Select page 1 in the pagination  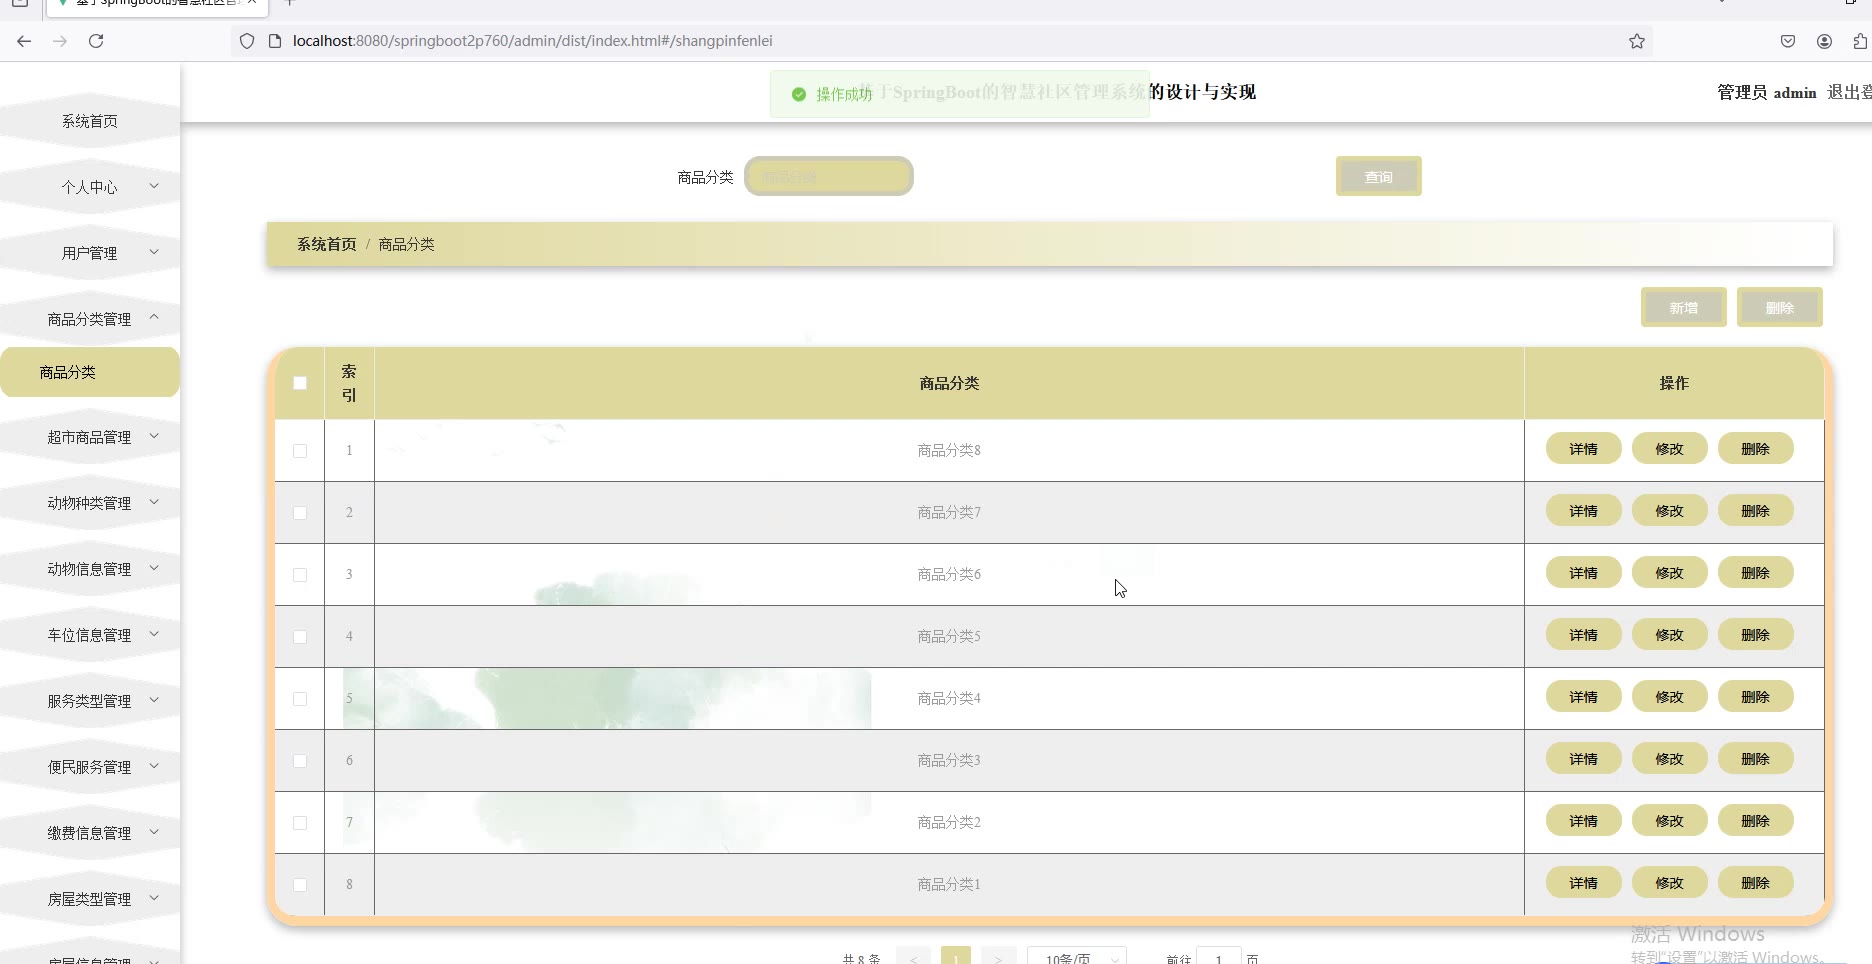956,957
